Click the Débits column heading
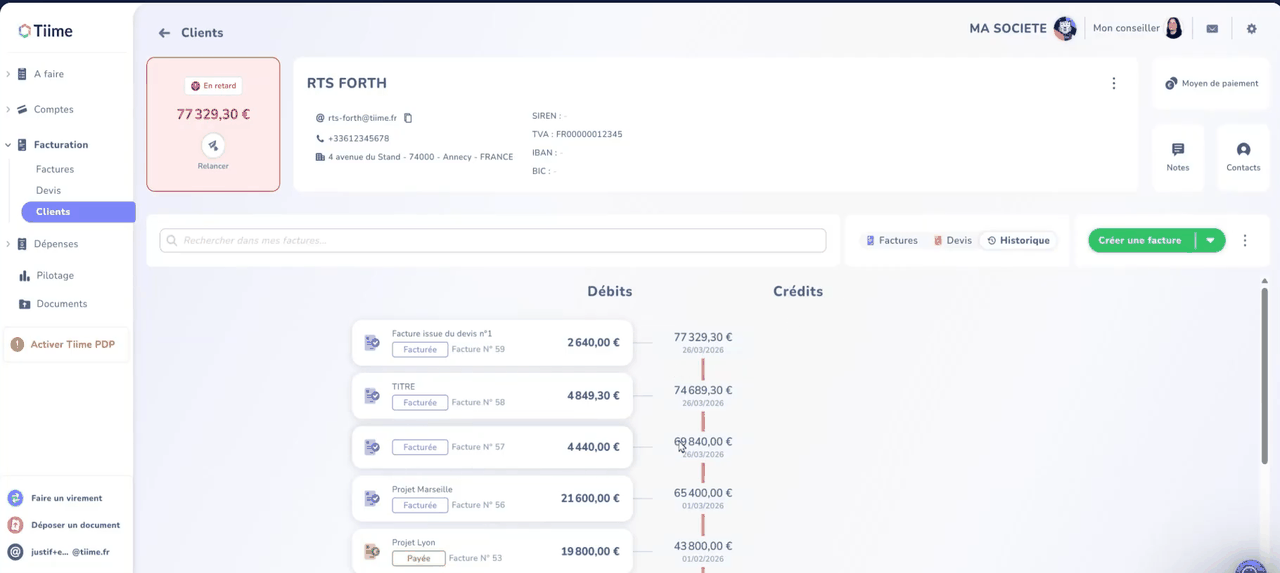This screenshot has width=1280, height=573. tap(610, 292)
